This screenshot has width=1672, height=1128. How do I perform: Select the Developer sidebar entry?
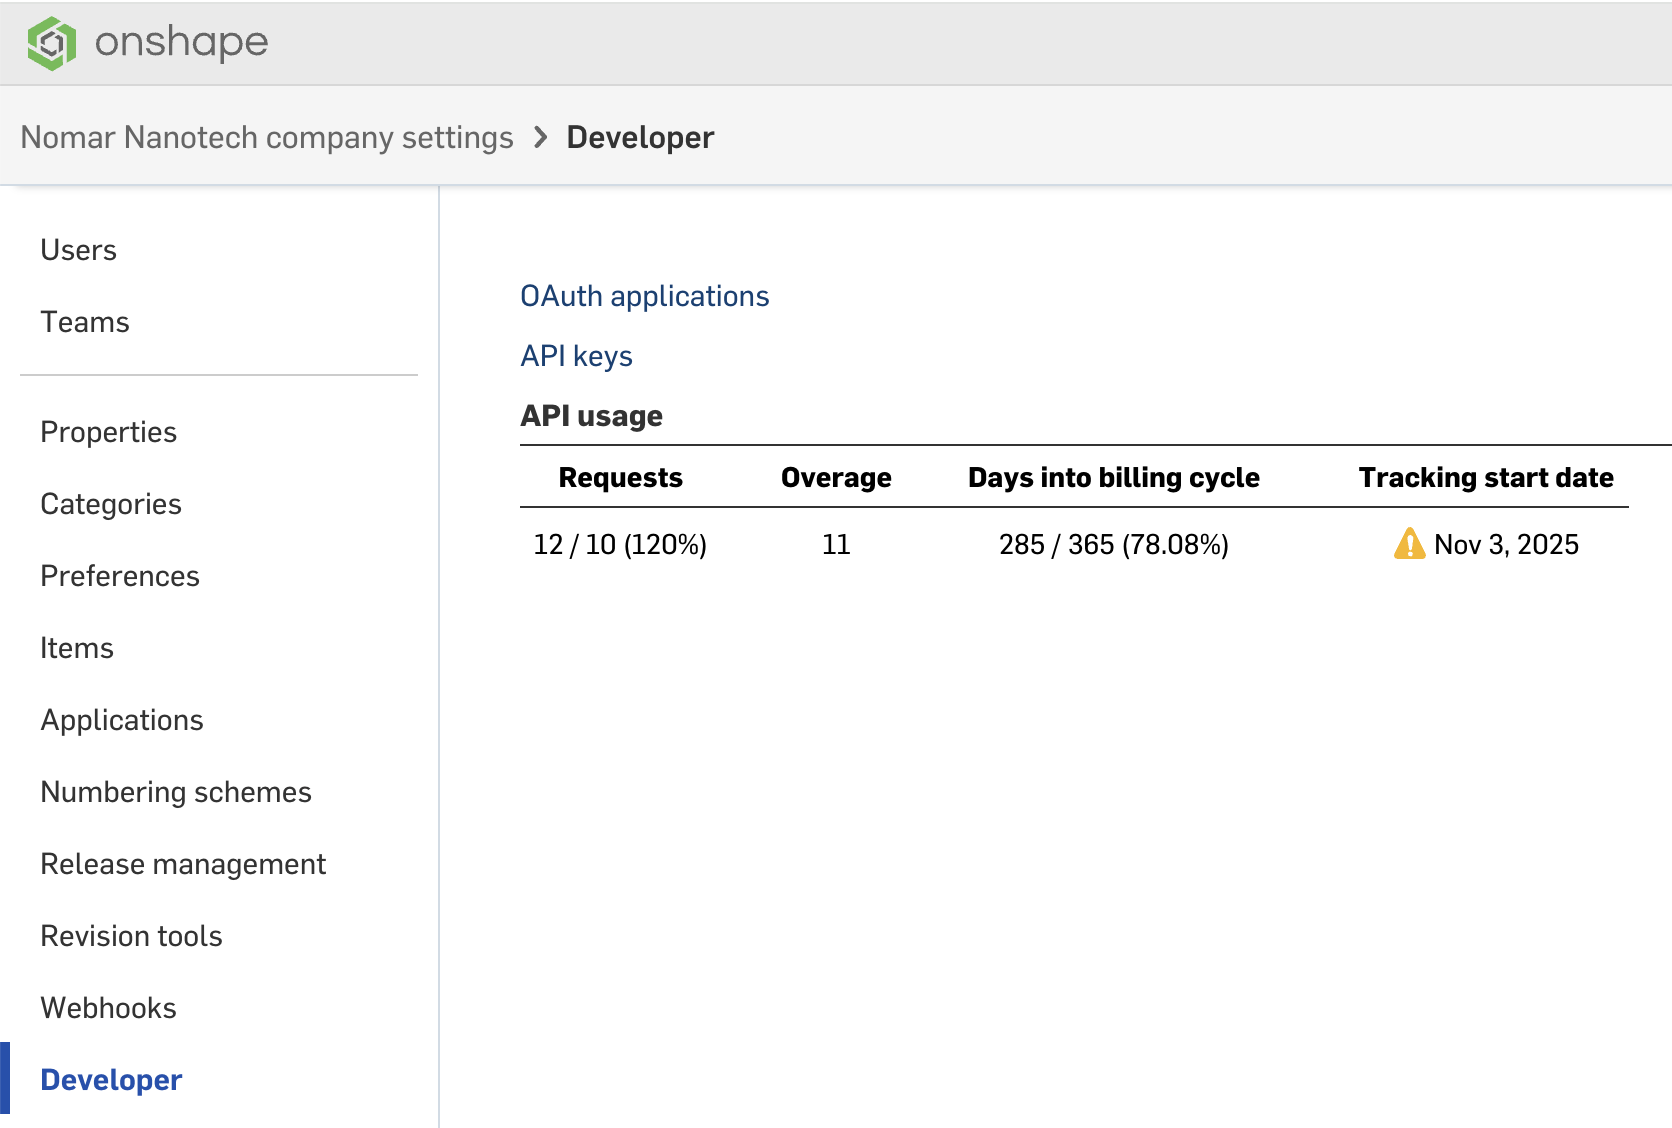(110, 1080)
